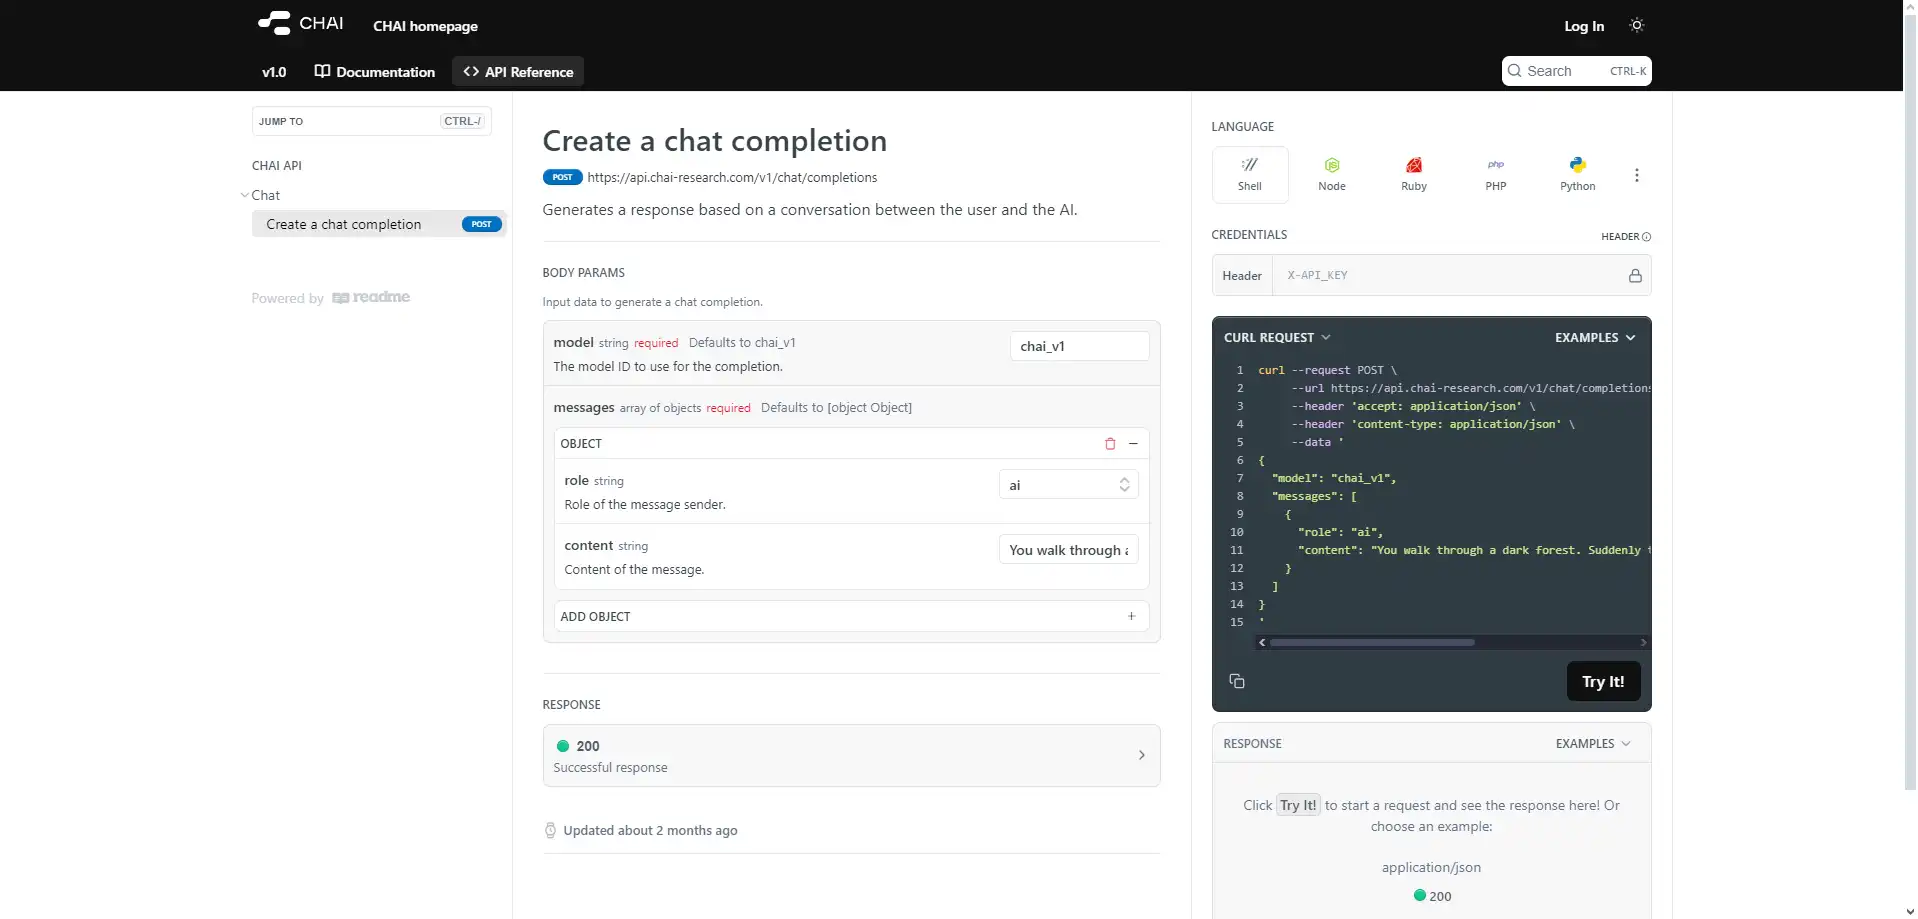Open the Documentation tab

(x=375, y=72)
